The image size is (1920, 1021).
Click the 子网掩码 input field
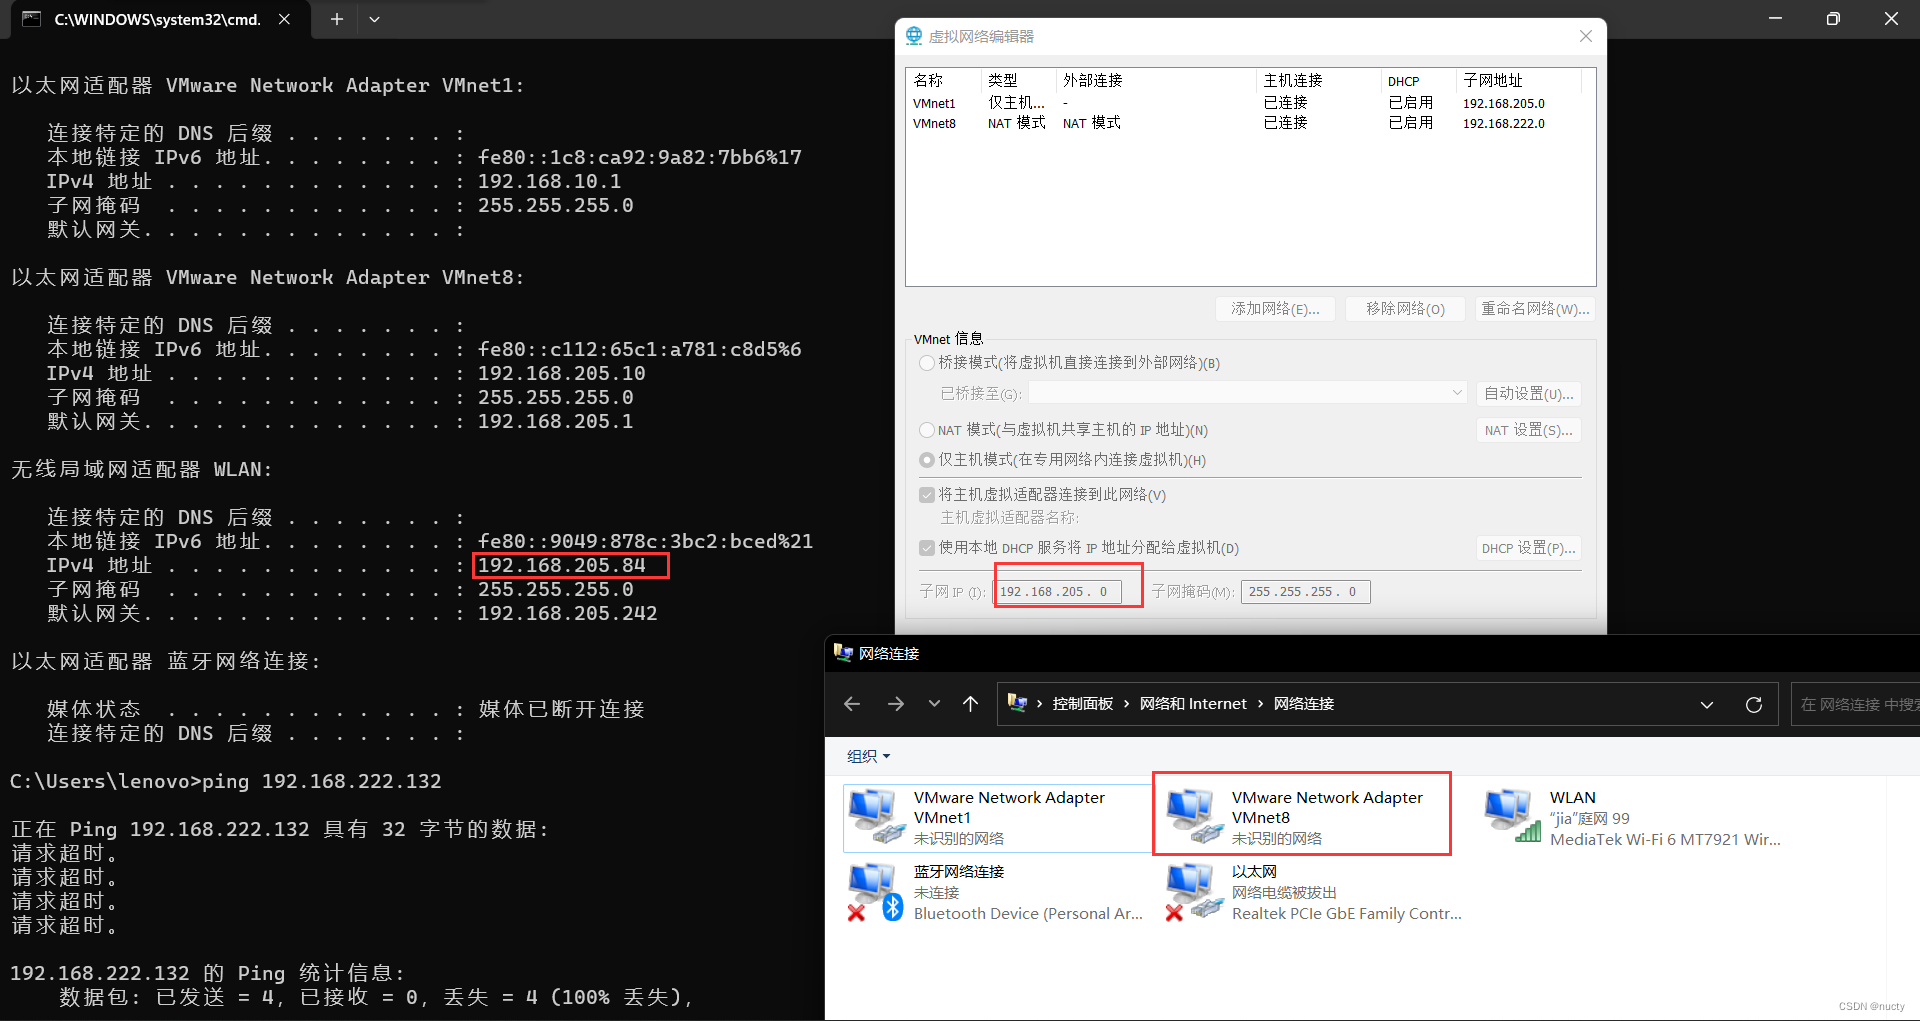click(x=1305, y=592)
